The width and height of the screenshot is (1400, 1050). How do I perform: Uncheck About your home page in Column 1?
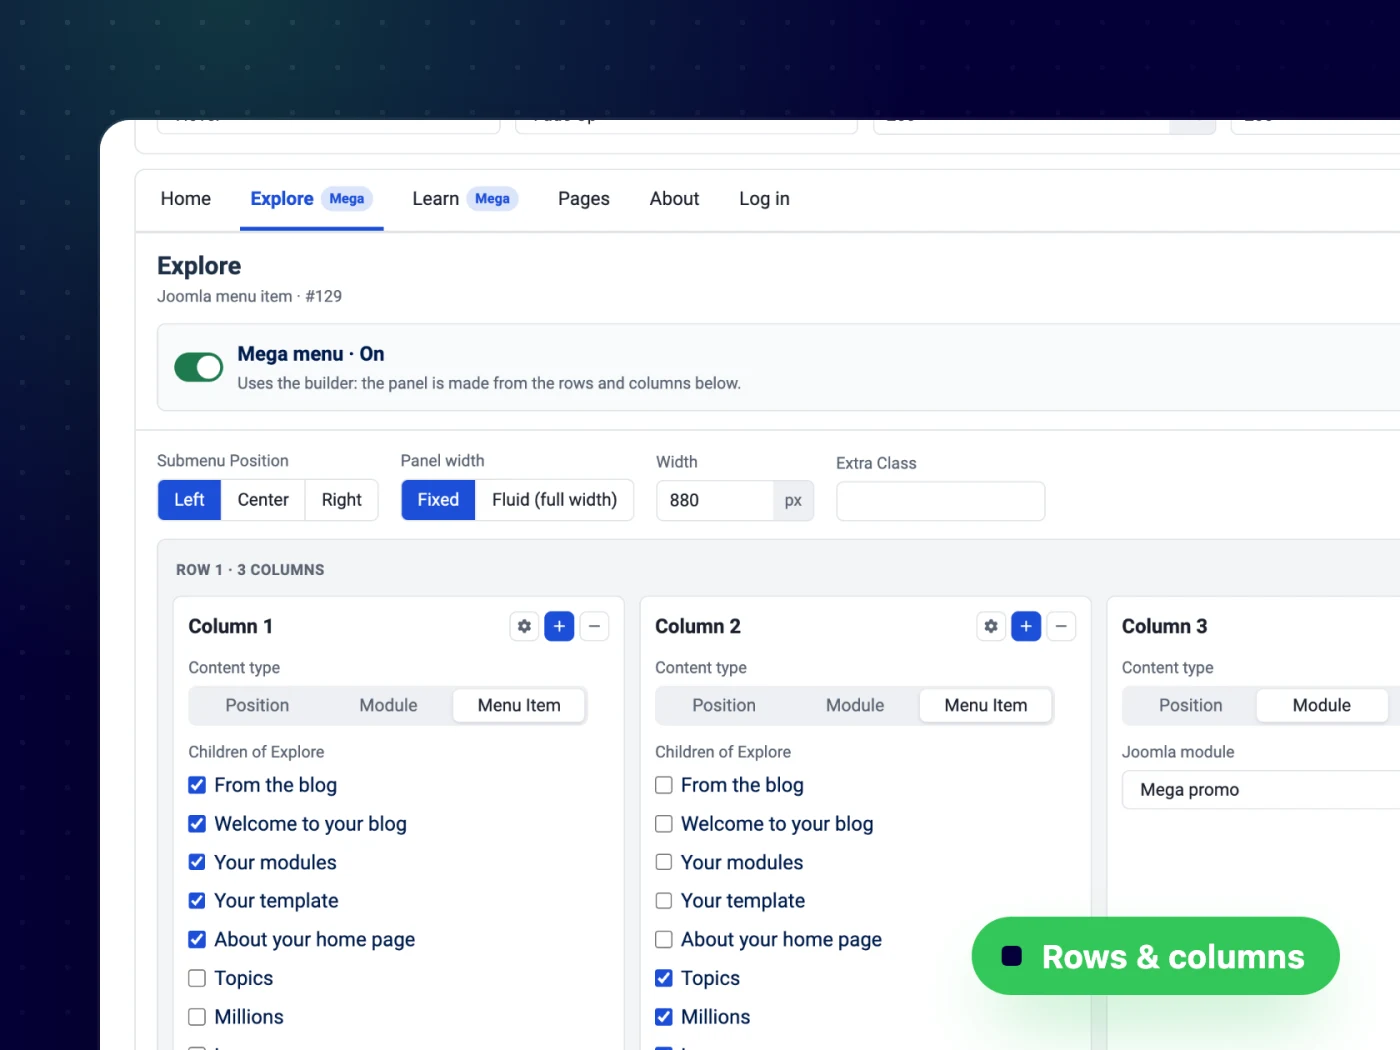(197, 940)
